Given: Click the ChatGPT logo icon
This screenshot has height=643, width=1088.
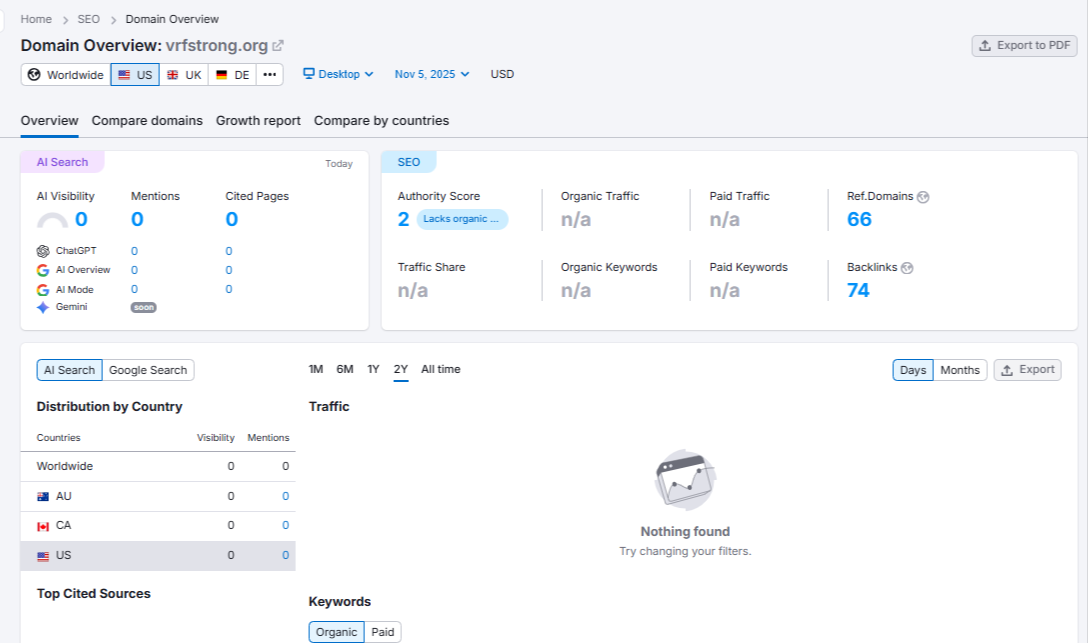Looking at the screenshot, I should pos(43,251).
